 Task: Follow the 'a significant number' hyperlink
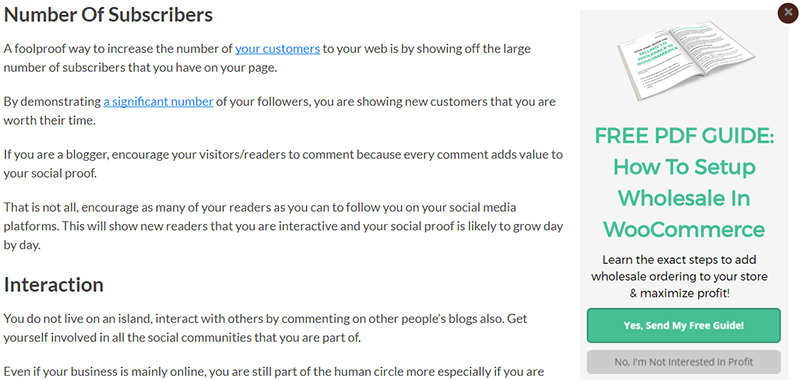tap(158, 102)
